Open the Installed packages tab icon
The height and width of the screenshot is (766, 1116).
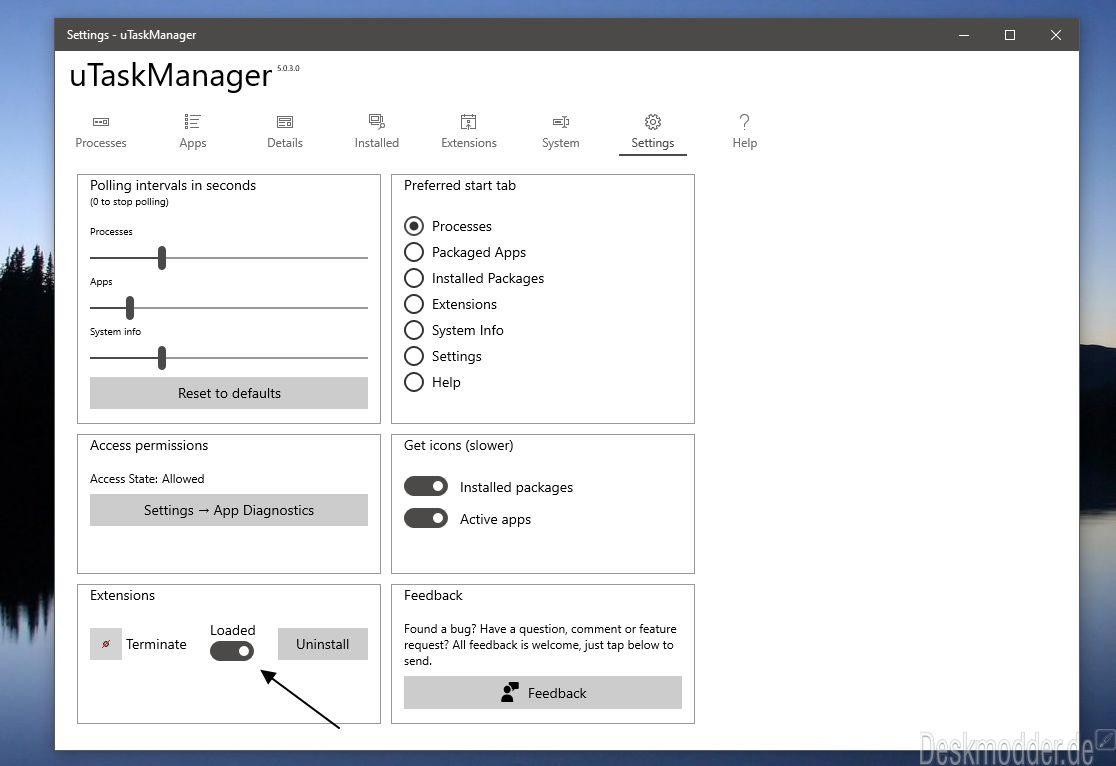pos(377,122)
